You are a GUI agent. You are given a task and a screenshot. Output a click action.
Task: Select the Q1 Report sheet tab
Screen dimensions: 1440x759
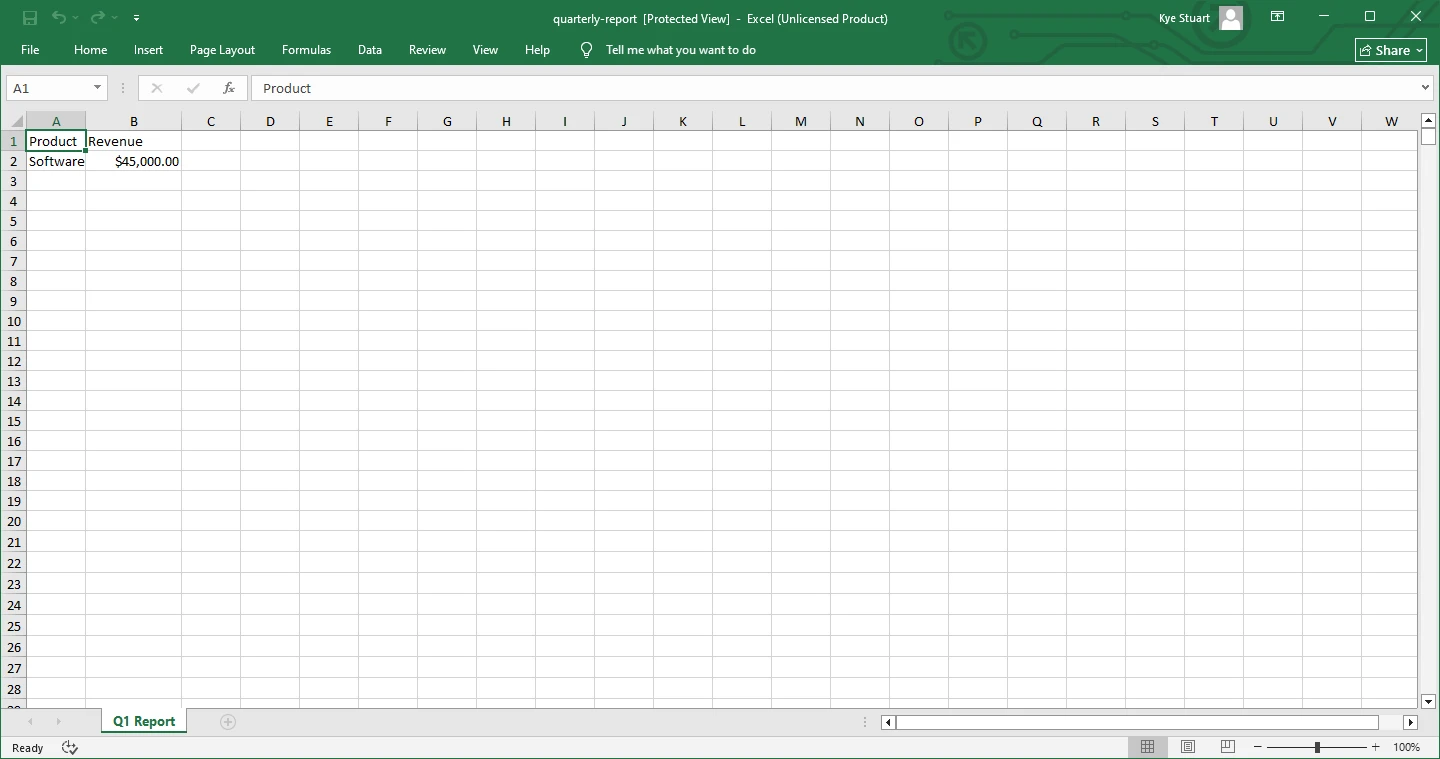point(144,721)
